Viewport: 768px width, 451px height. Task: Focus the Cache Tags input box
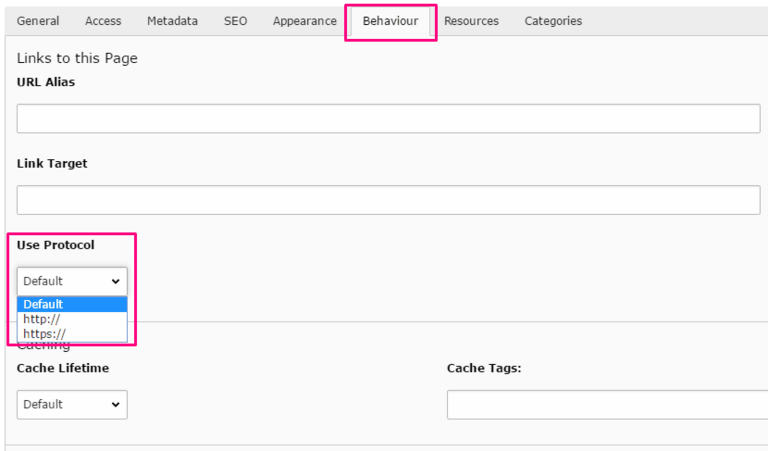606,404
